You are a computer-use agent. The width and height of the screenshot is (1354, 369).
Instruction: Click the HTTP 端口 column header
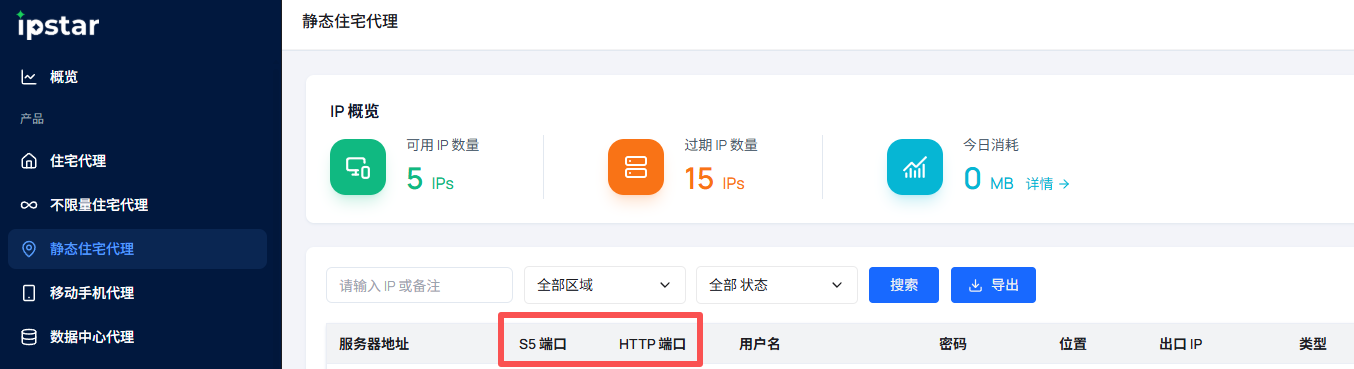(652, 344)
